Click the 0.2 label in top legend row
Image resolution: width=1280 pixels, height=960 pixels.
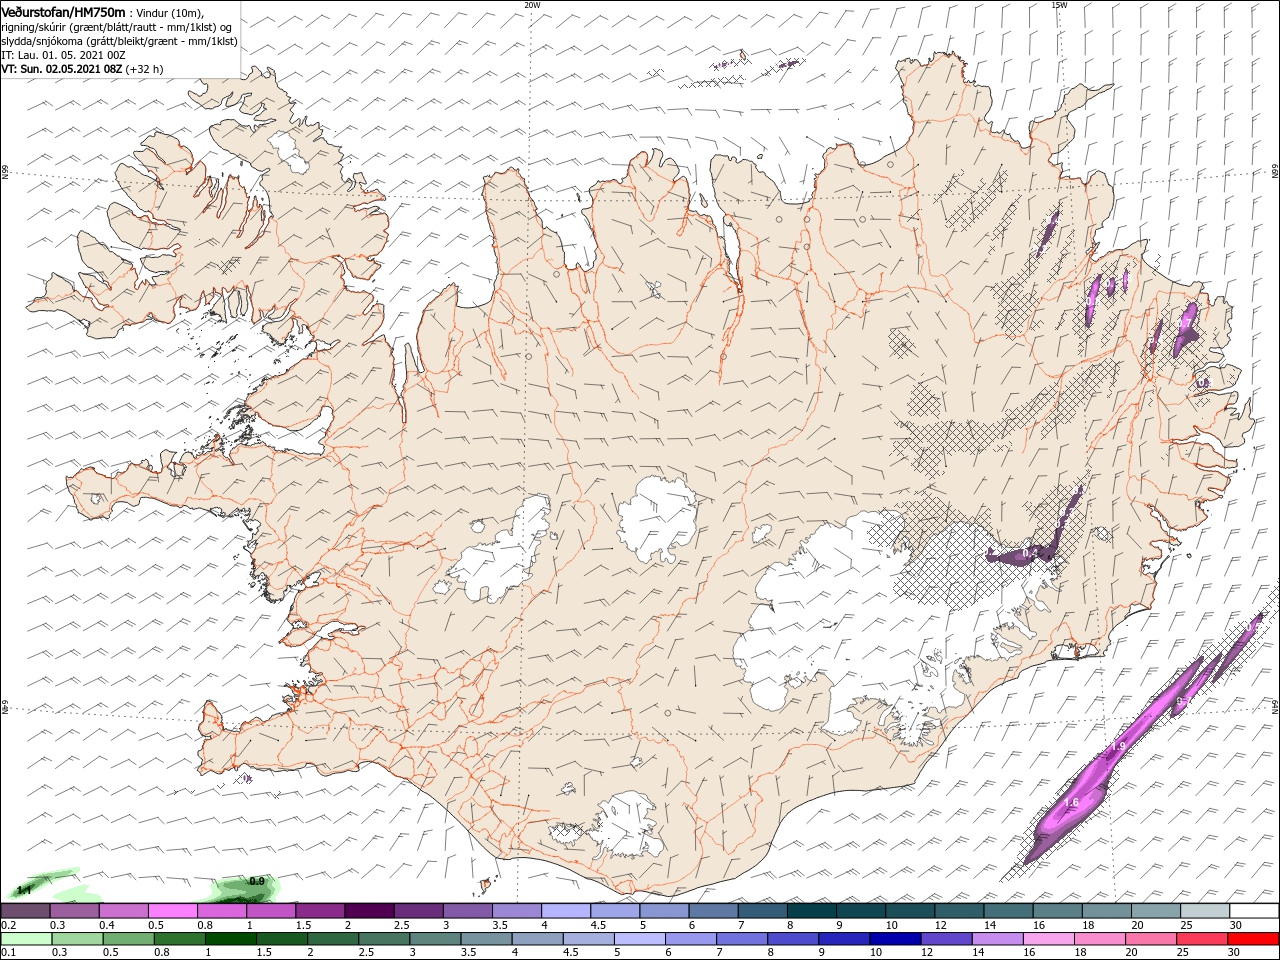point(8,925)
